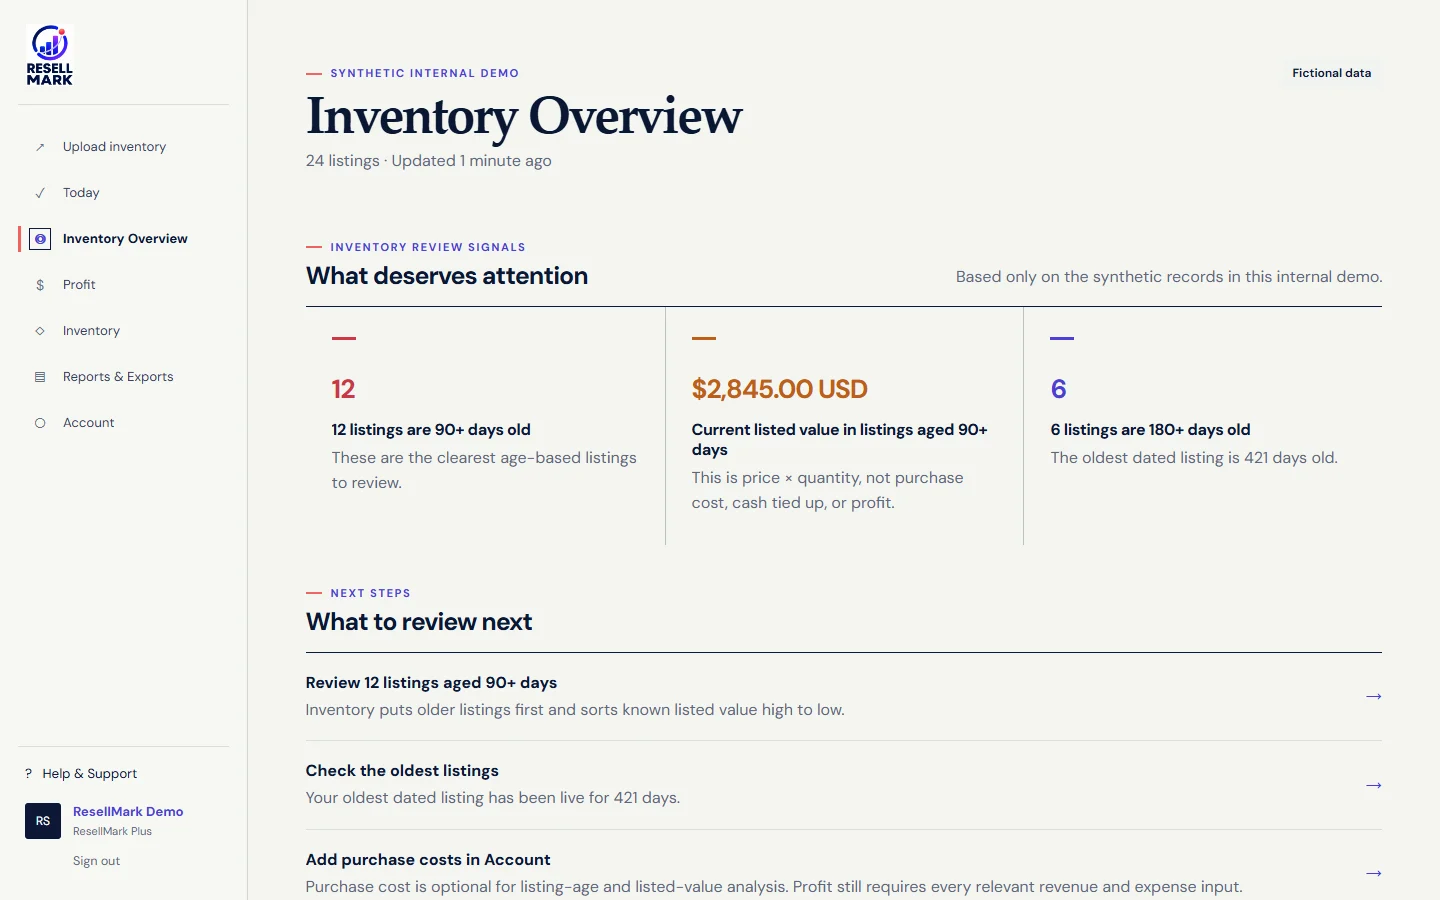
Task: Click the arrow on Check the oldest listings row
Action: (1374, 785)
